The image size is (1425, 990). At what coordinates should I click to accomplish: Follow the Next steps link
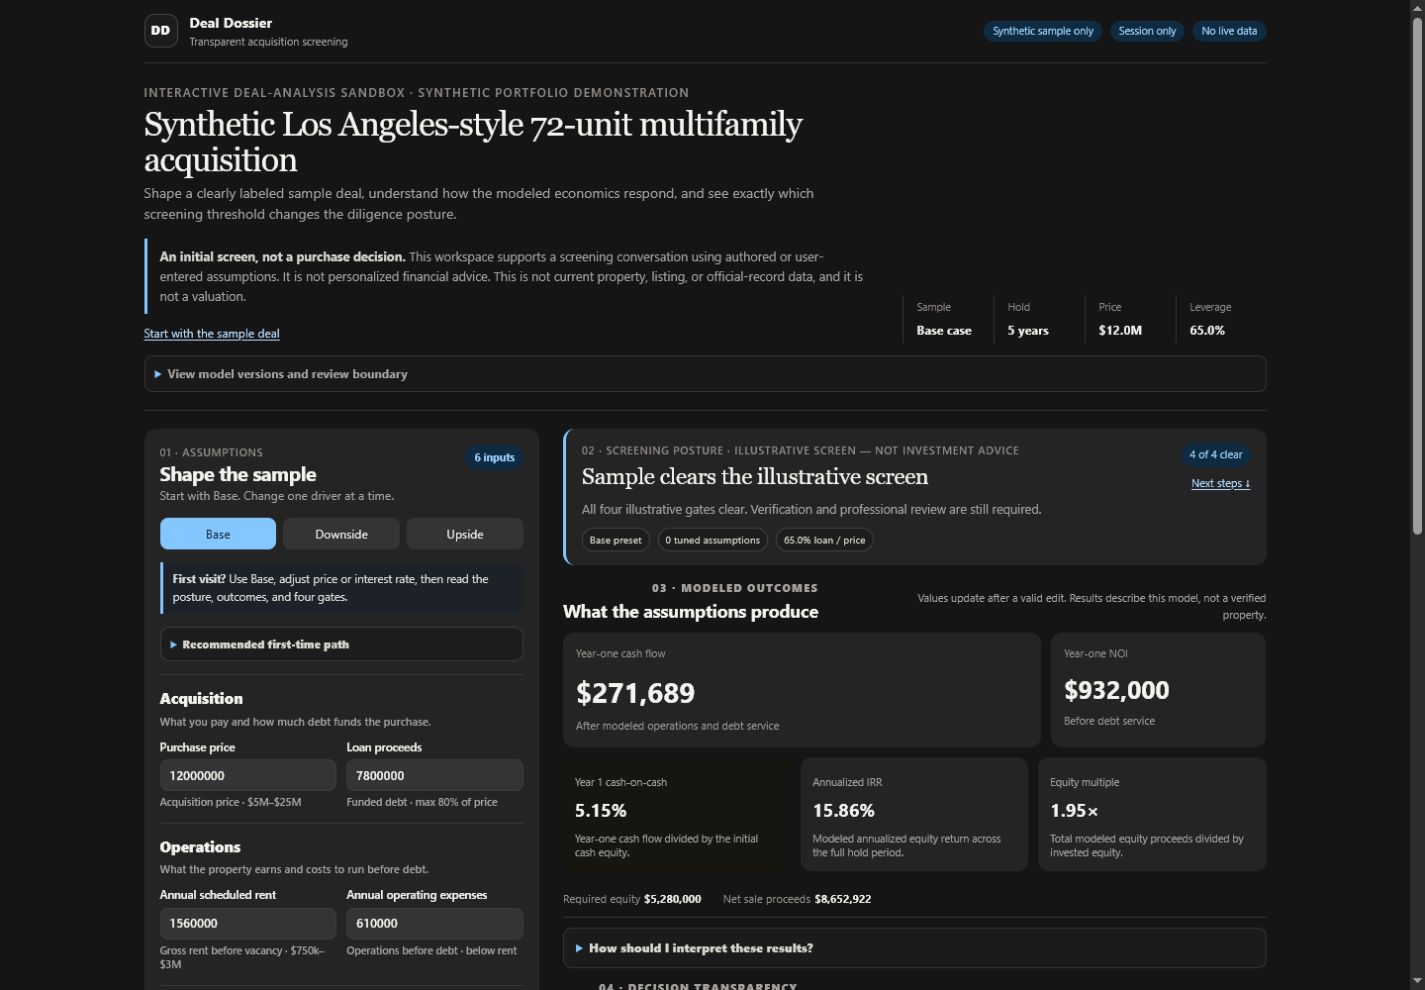[1220, 483]
